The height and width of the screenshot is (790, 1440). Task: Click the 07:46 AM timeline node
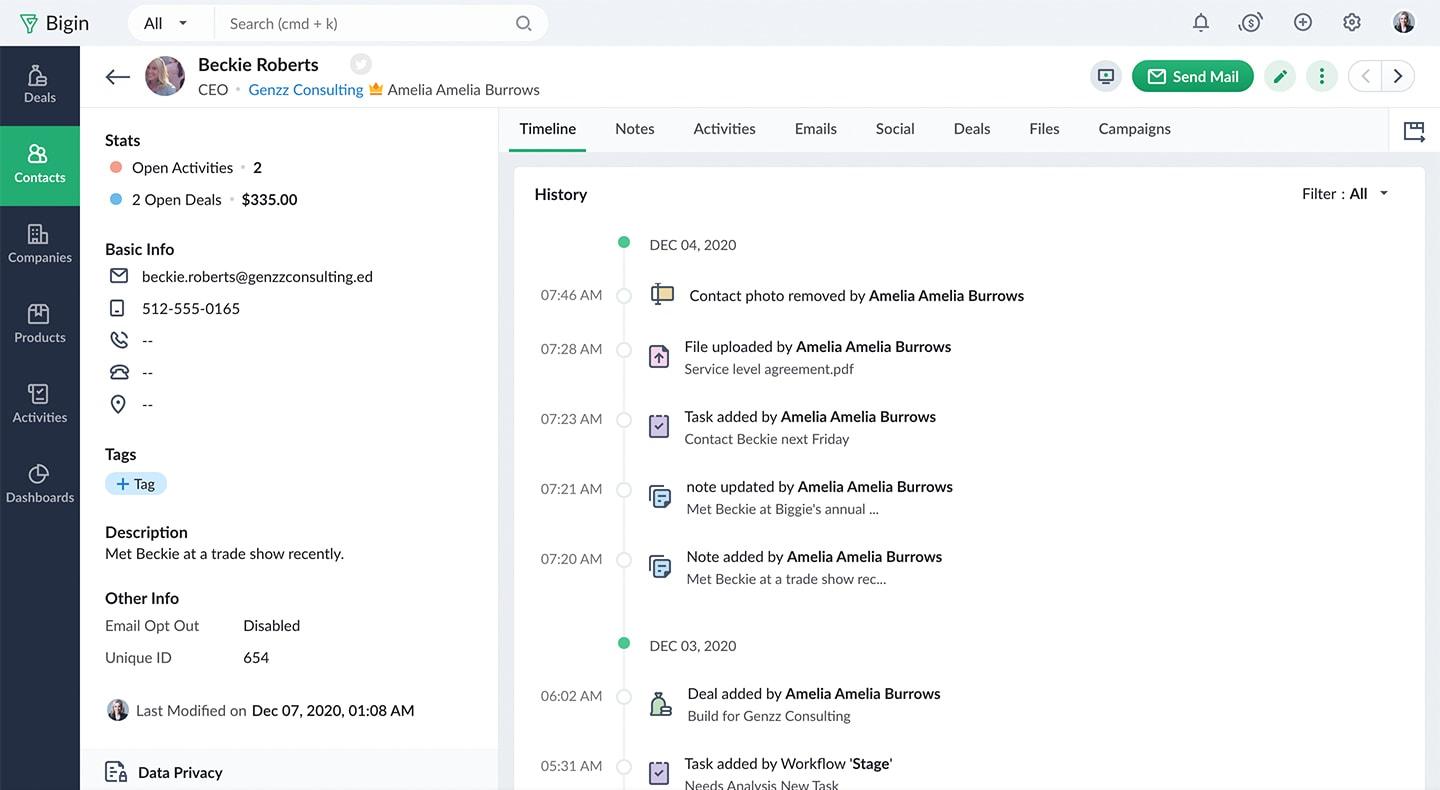(x=624, y=296)
